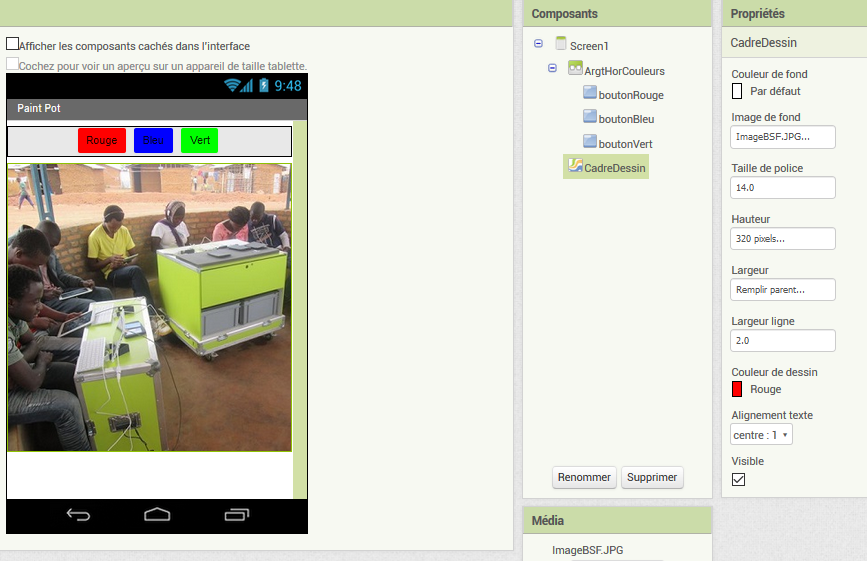Click the boutonBleu button icon
Image resolution: width=867 pixels, height=561 pixels.
pos(590,117)
